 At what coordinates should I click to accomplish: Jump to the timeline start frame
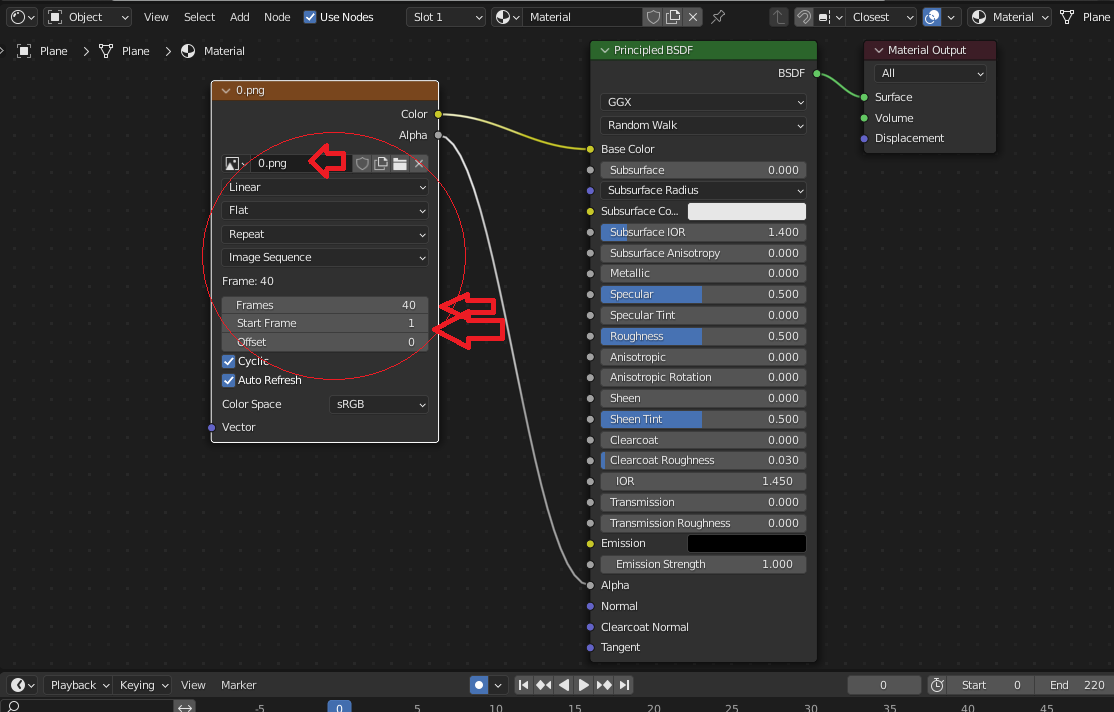[524, 685]
